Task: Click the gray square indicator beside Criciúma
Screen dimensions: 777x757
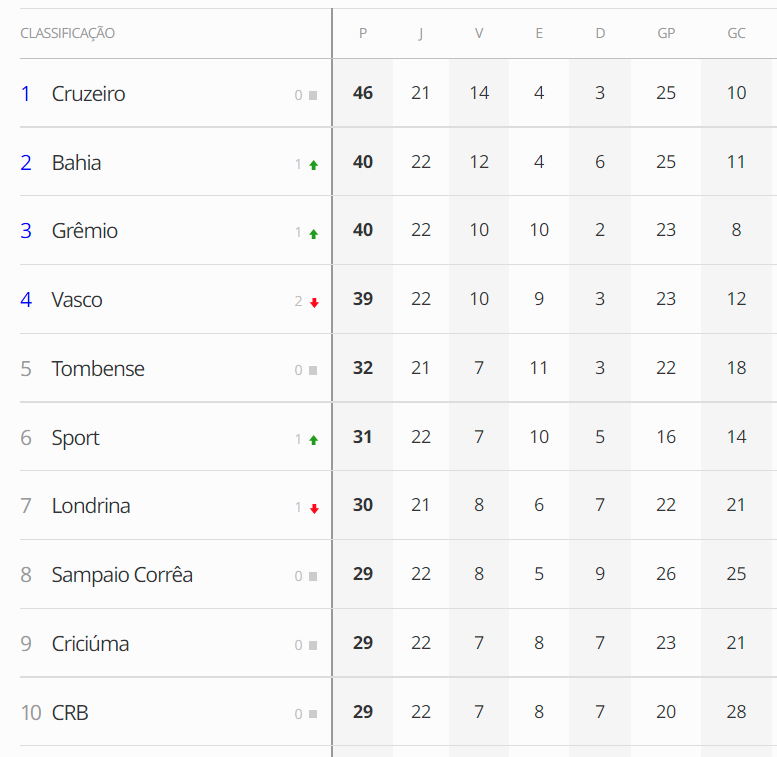Action: 313,646
